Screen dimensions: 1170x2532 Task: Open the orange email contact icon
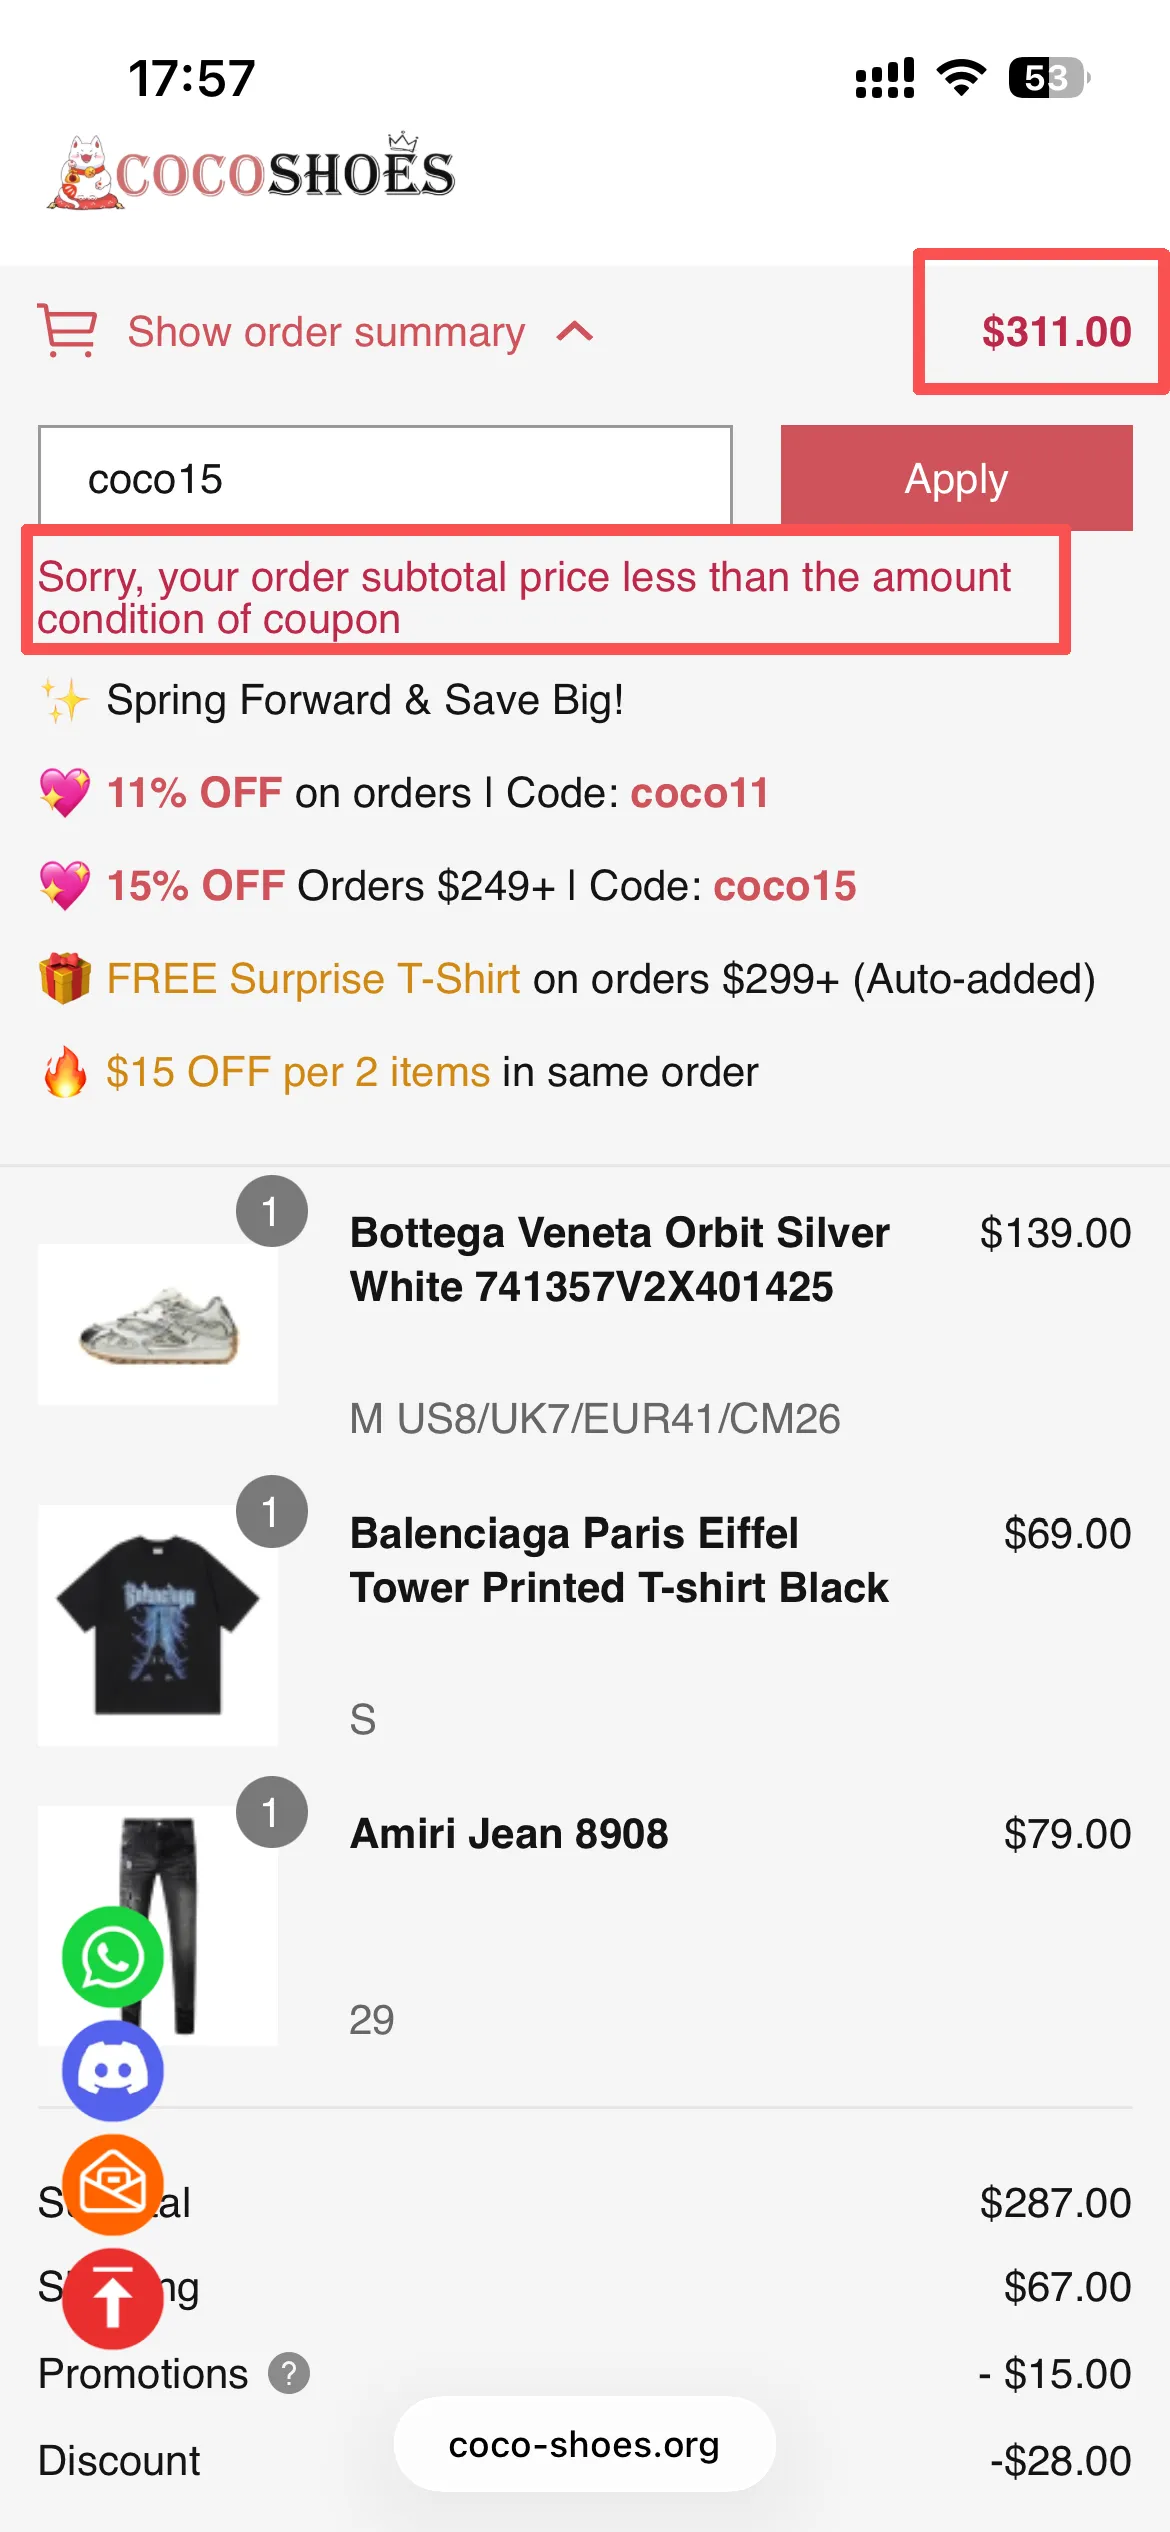click(113, 2184)
